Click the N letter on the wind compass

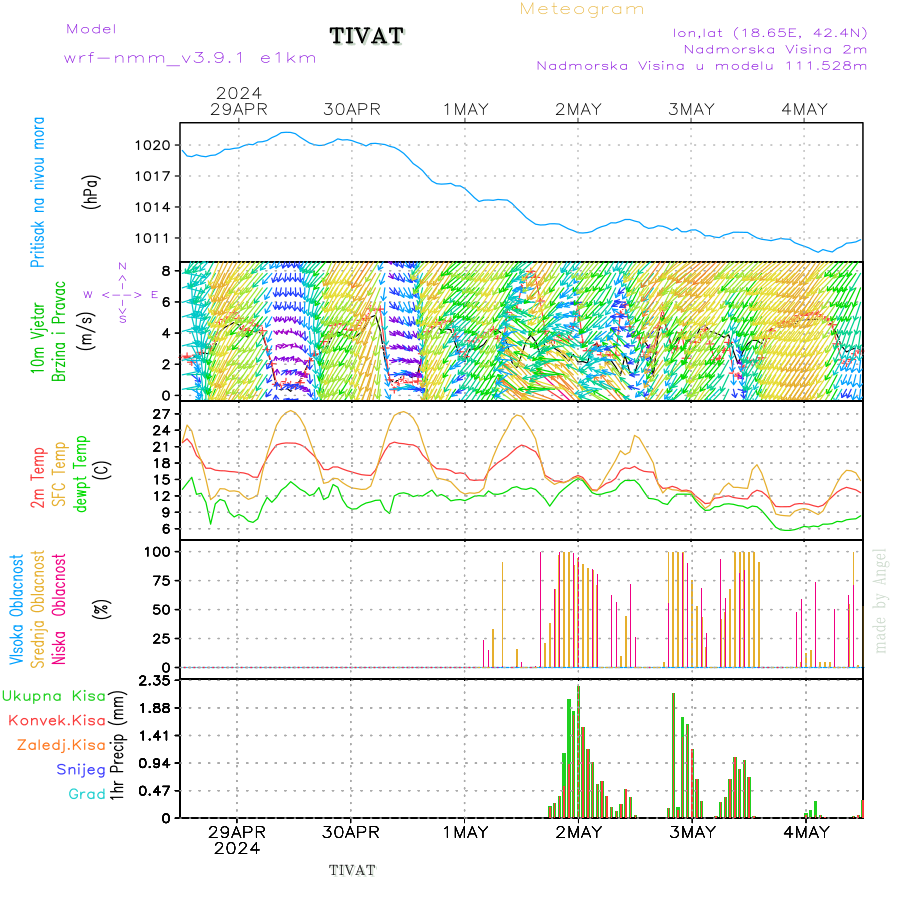122,266
